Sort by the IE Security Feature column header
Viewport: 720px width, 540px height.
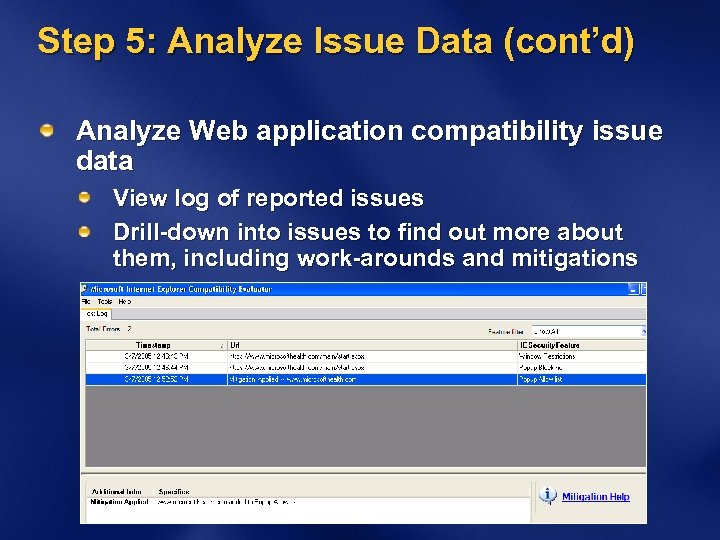(x=581, y=345)
